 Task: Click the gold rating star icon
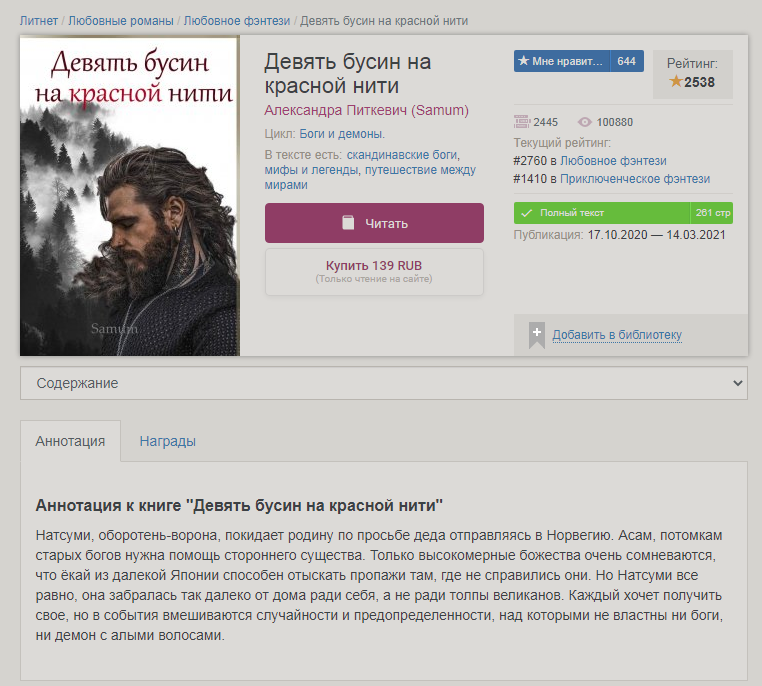pos(676,81)
